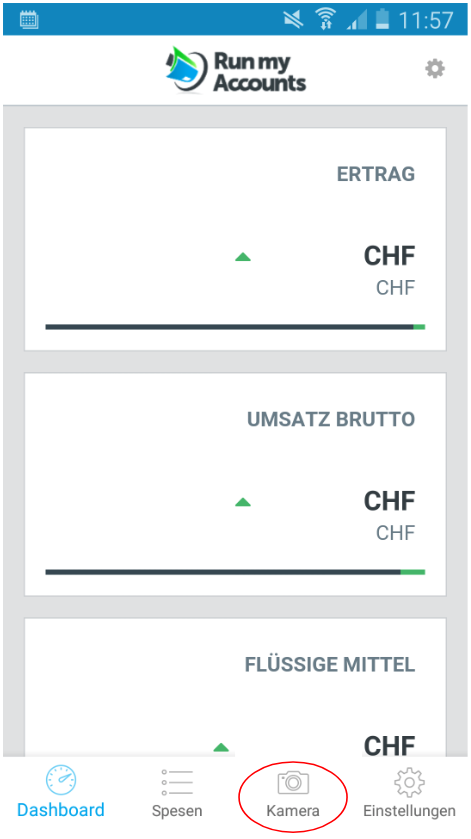This screenshot has height=839, width=471.
Task: Tap the Dashboard speedometer icon
Action: [x=60, y=780]
